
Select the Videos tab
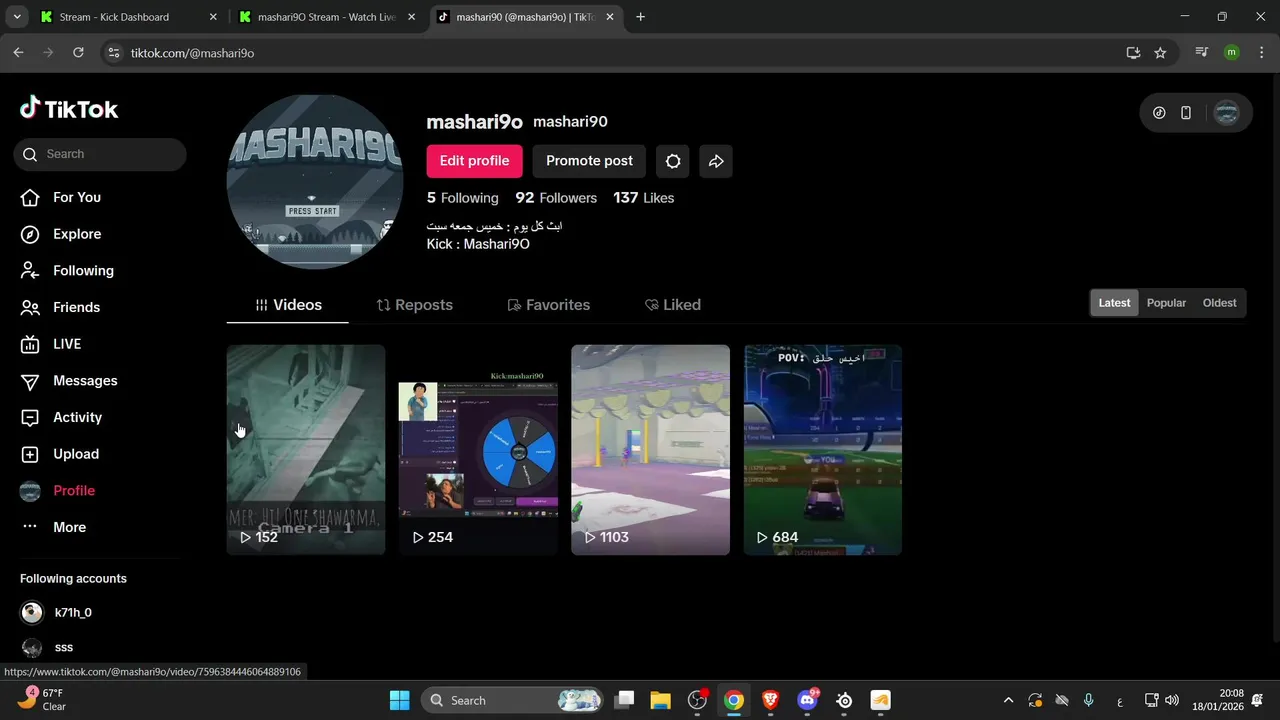288,305
